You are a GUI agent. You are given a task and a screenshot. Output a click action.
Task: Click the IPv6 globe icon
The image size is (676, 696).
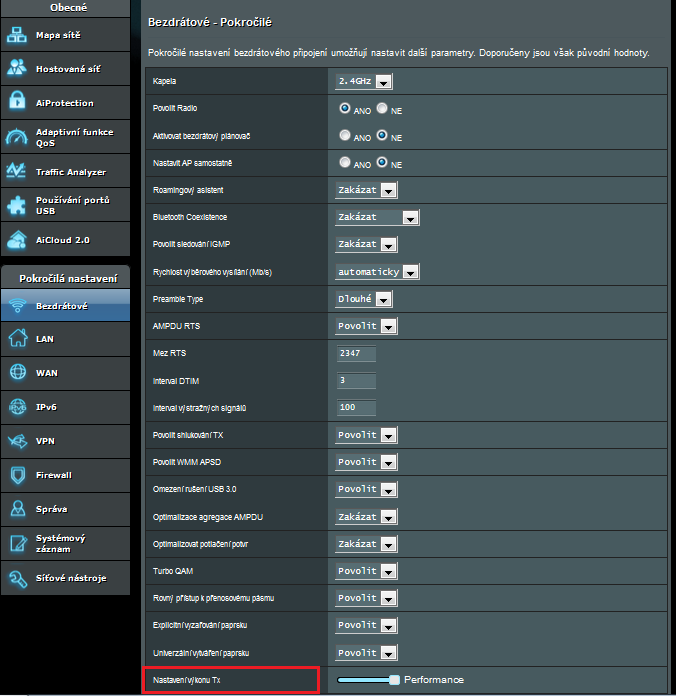(18, 407)
